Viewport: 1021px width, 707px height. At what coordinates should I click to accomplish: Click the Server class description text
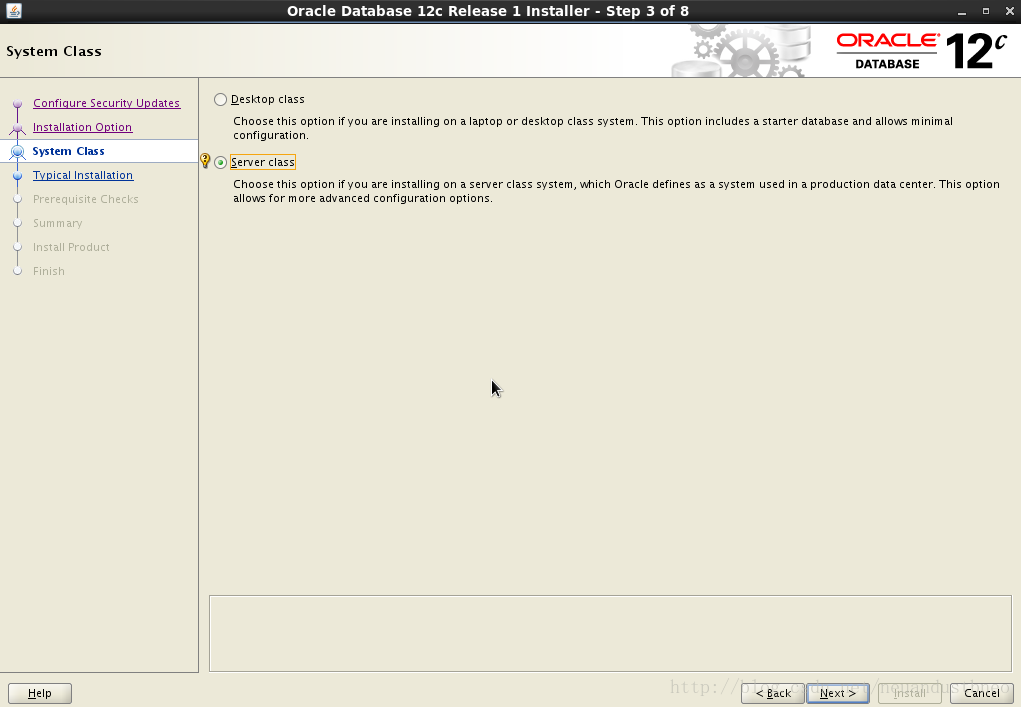pyautogui.click(x=616, y=191)
